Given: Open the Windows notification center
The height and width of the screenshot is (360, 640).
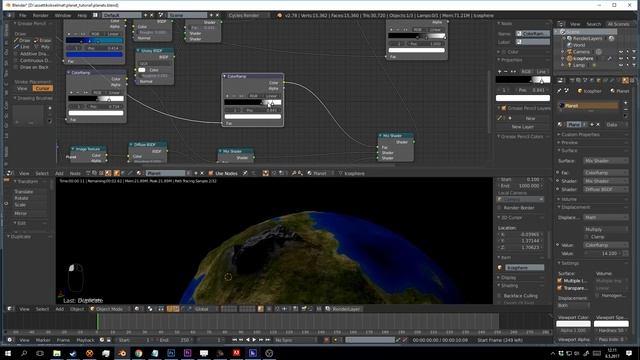Looking at the screenshot, I should click(x=629, y=353).
